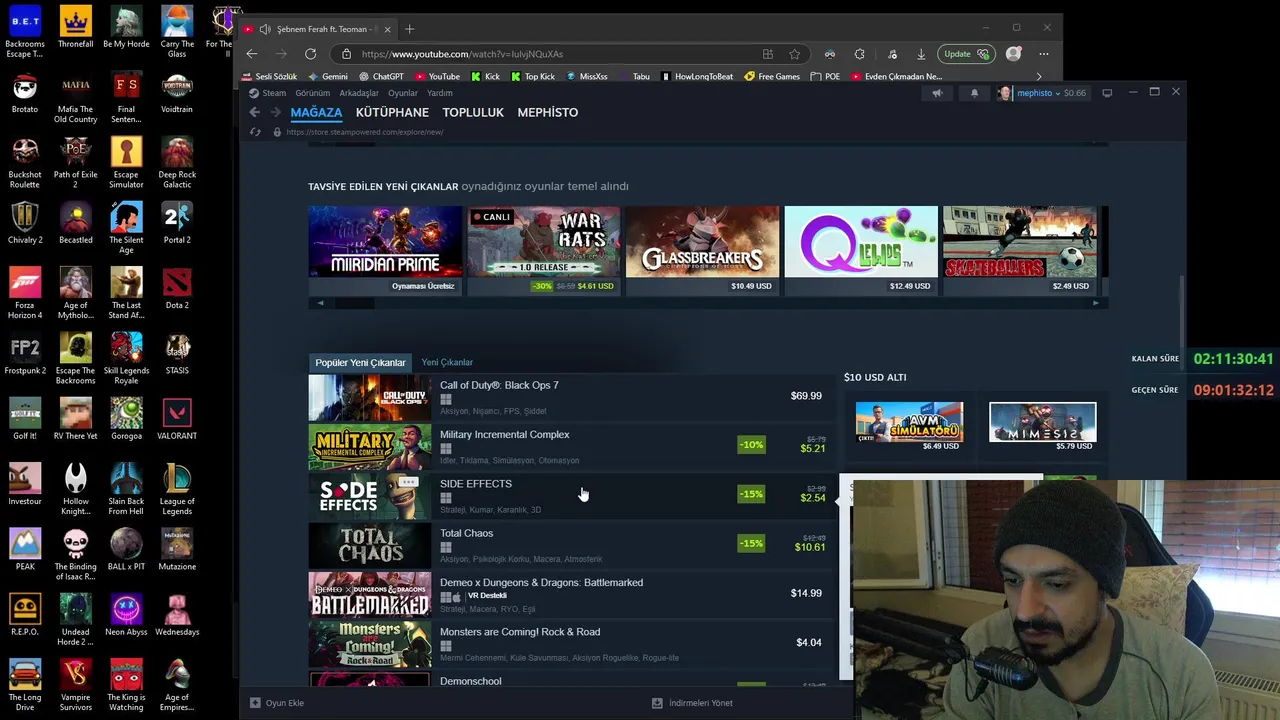Open HowLongToBeat bookmark
Viewport: 1280px width, 720px height.
coord(697,76)
